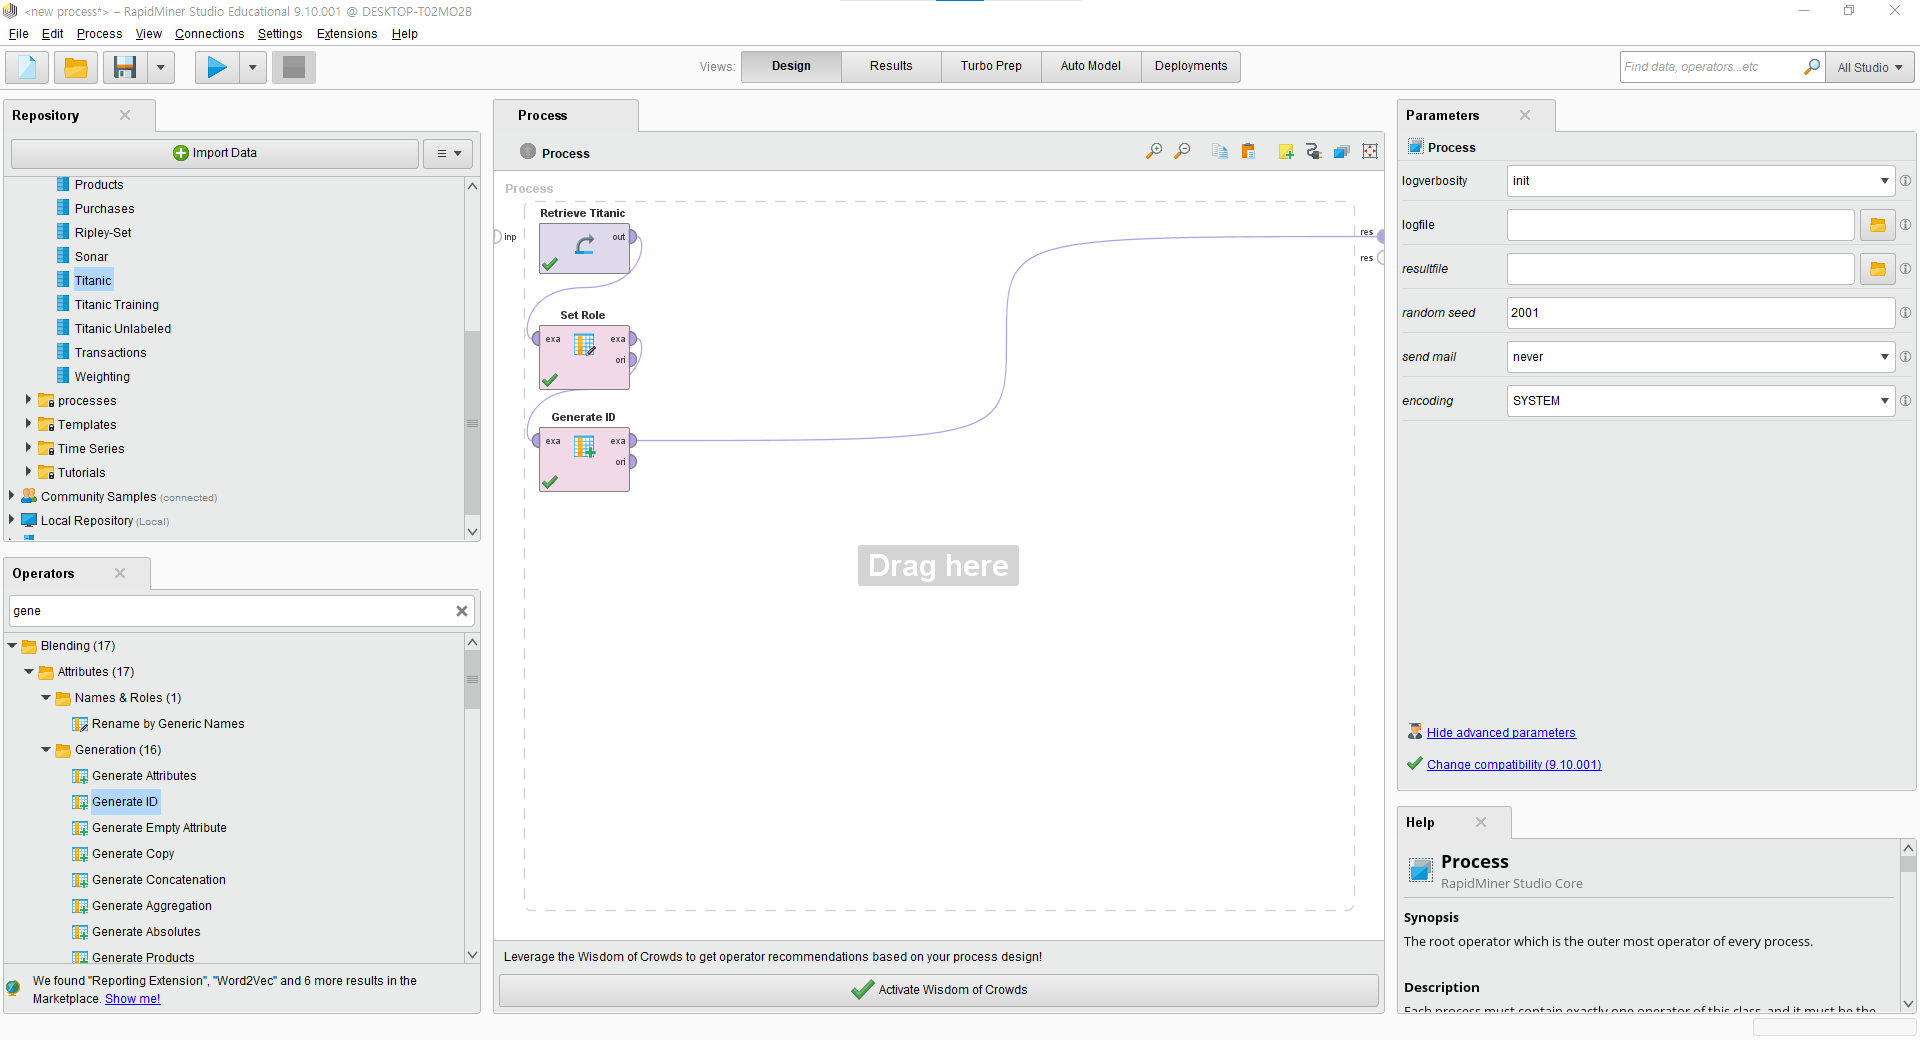
Task: Switch to the Turbo Prep view
Action: tap(991, 66)
